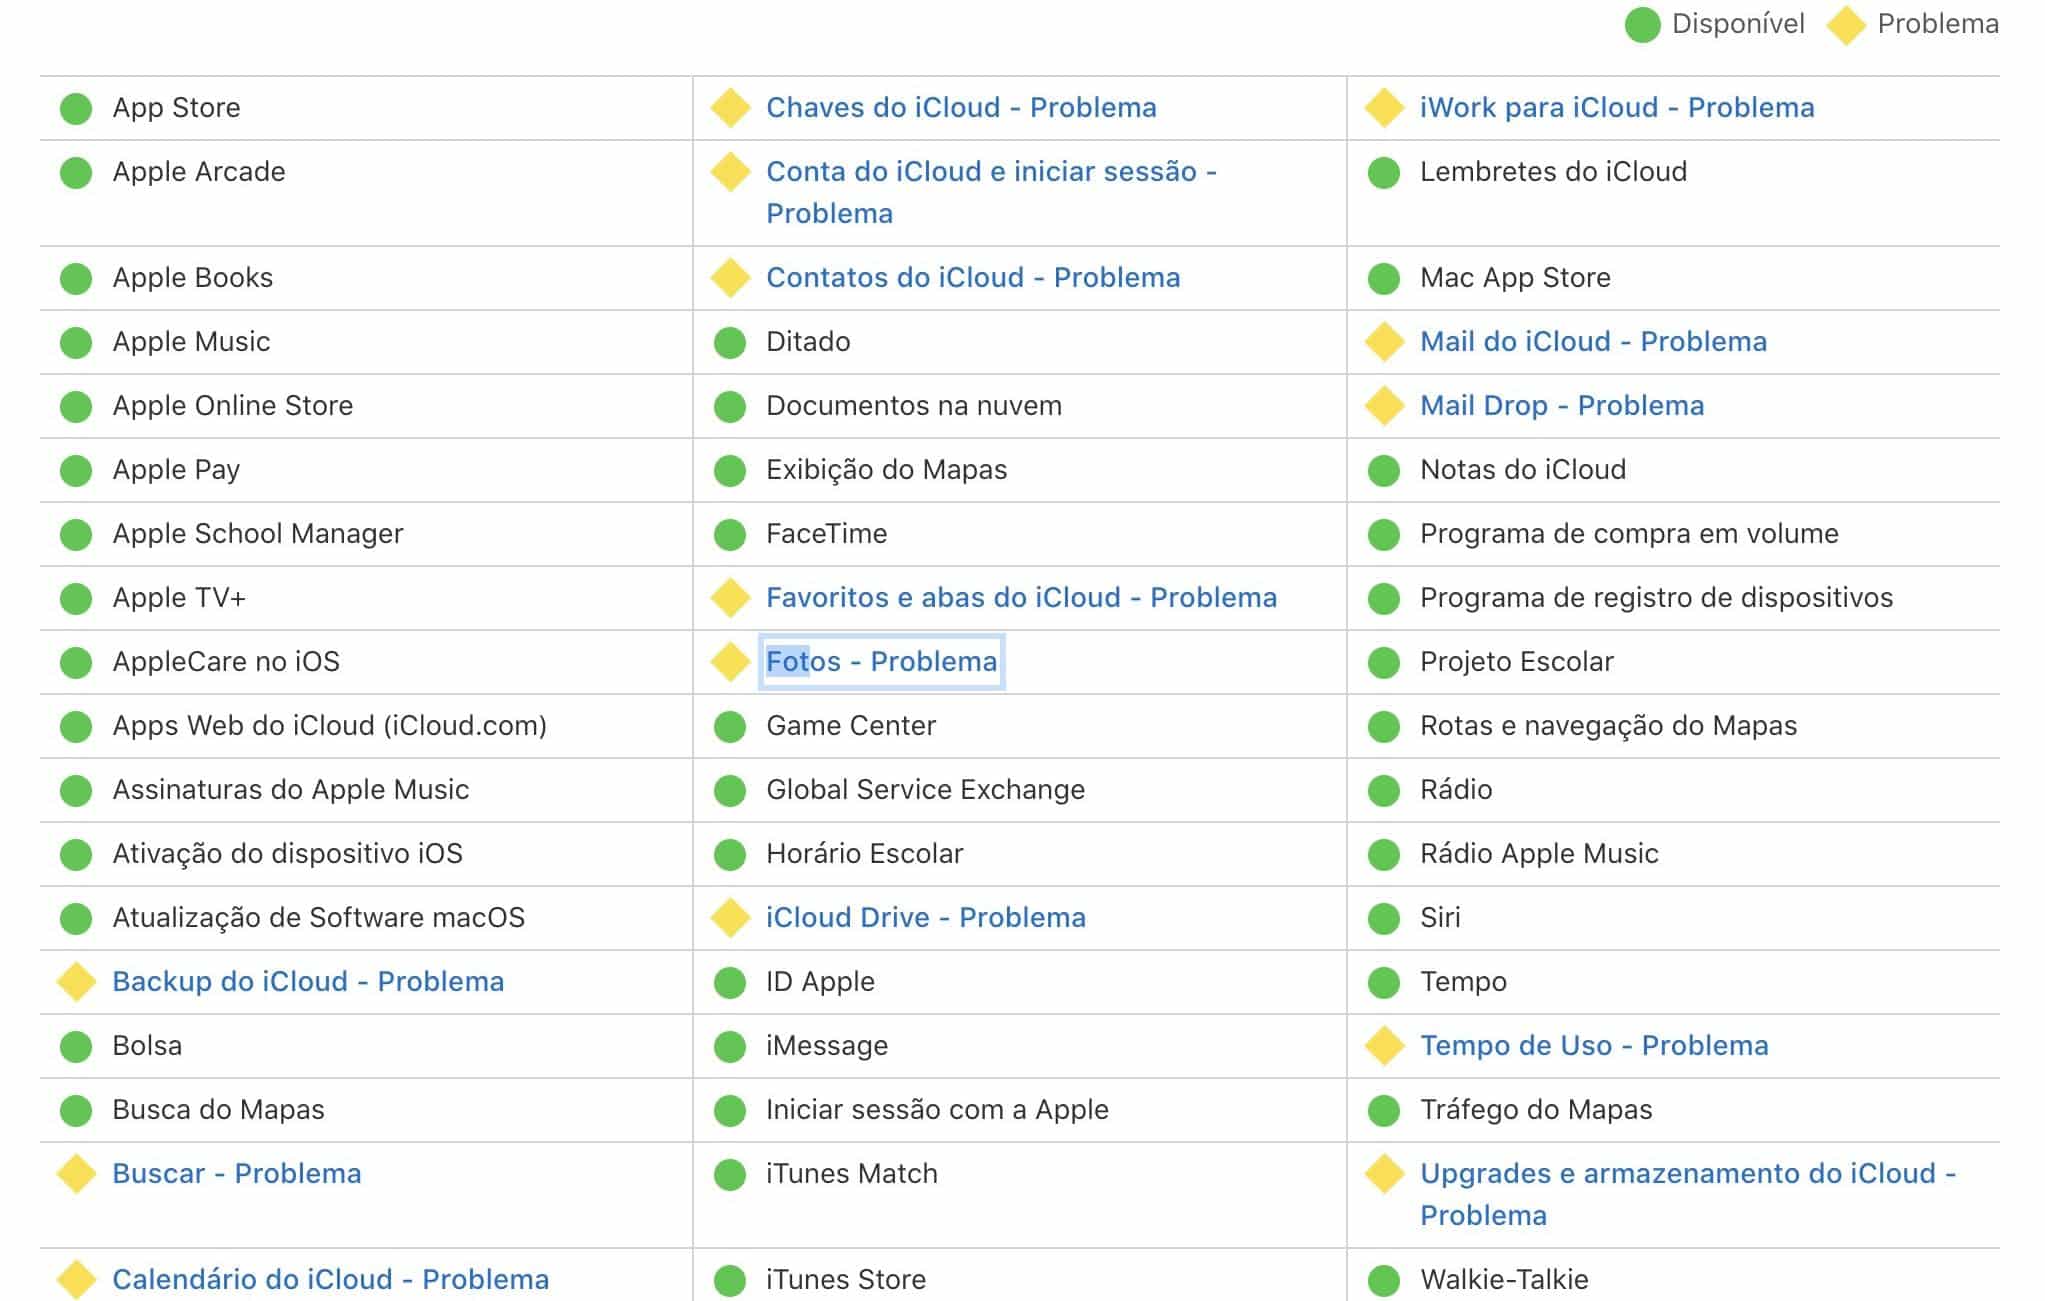Screen dimensions: 2045x1301
Task: Select Apps Web do iCloud (iCloud.com) entry
Action: 330,726
